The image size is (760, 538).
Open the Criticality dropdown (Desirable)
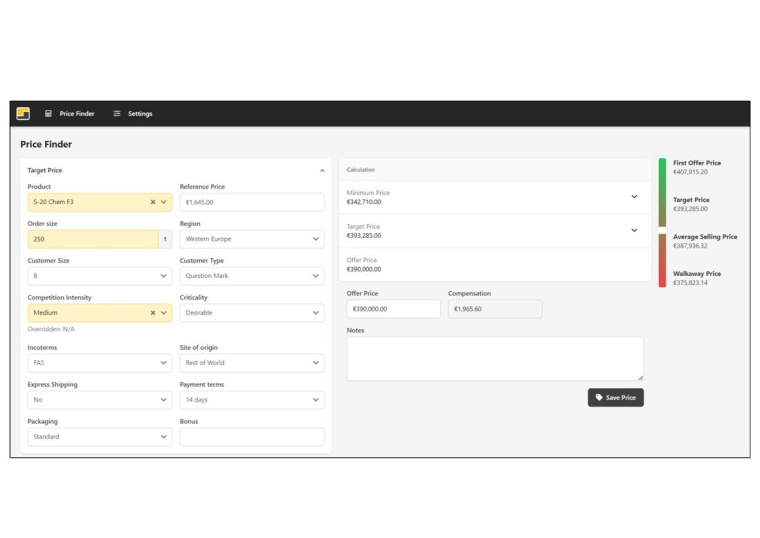tap(252, 313)
